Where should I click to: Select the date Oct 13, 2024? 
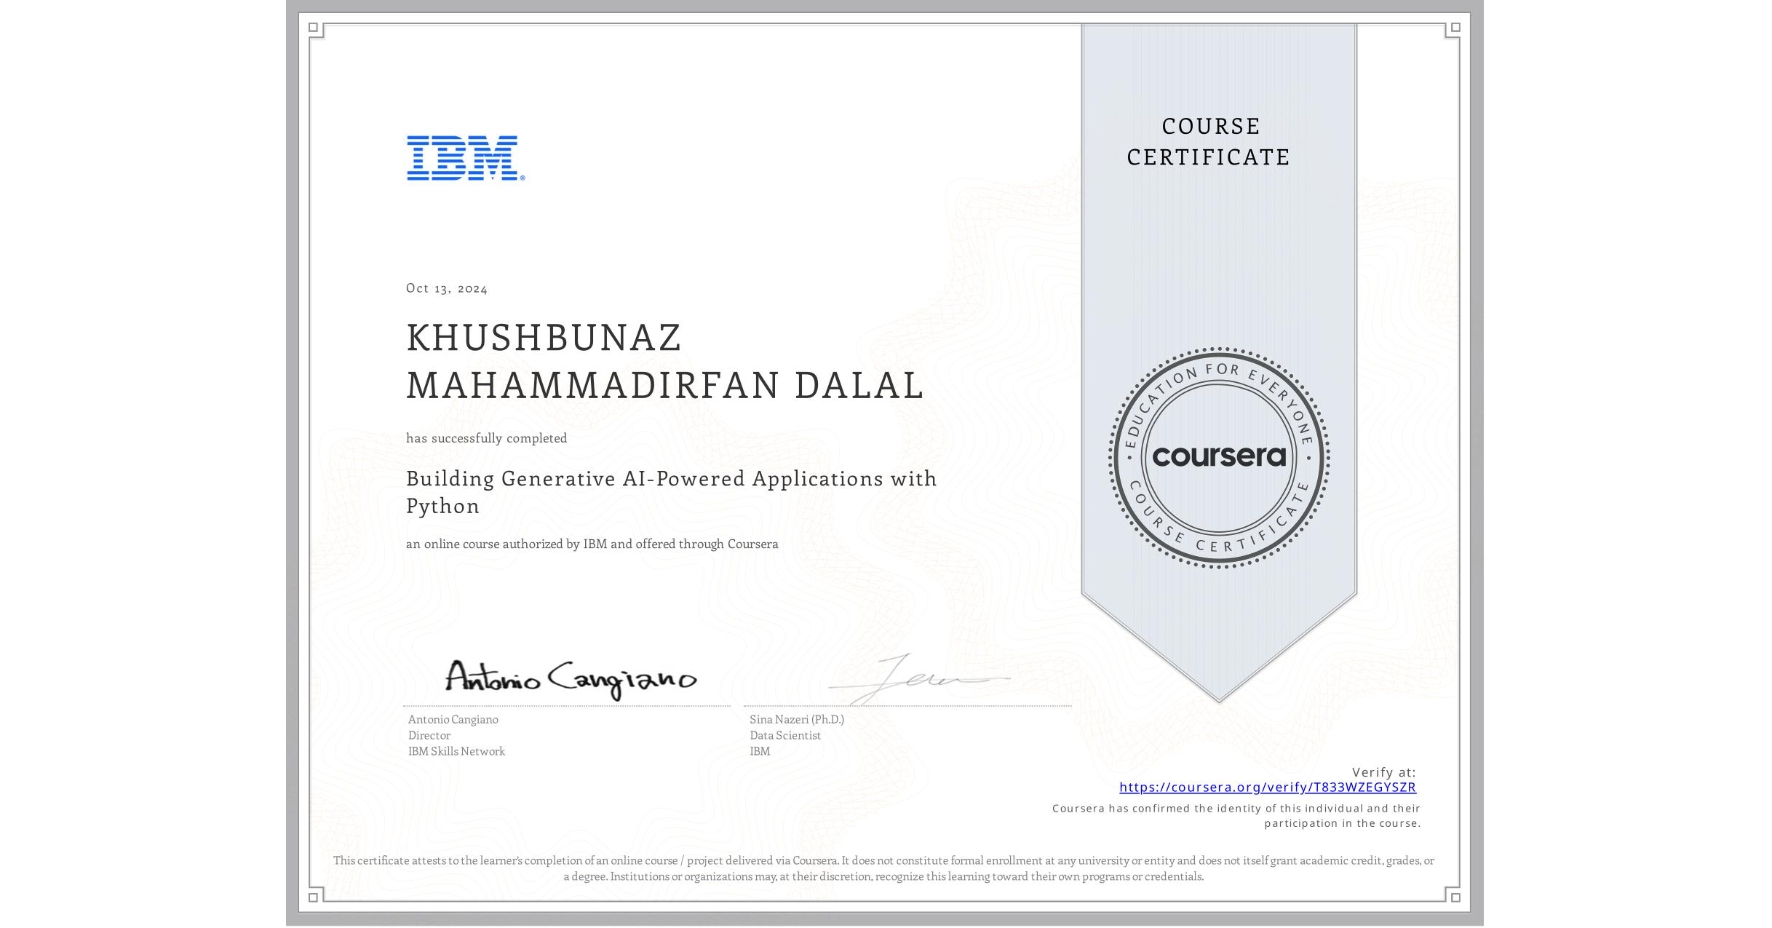pyautogui.click(x=447, y=288)
